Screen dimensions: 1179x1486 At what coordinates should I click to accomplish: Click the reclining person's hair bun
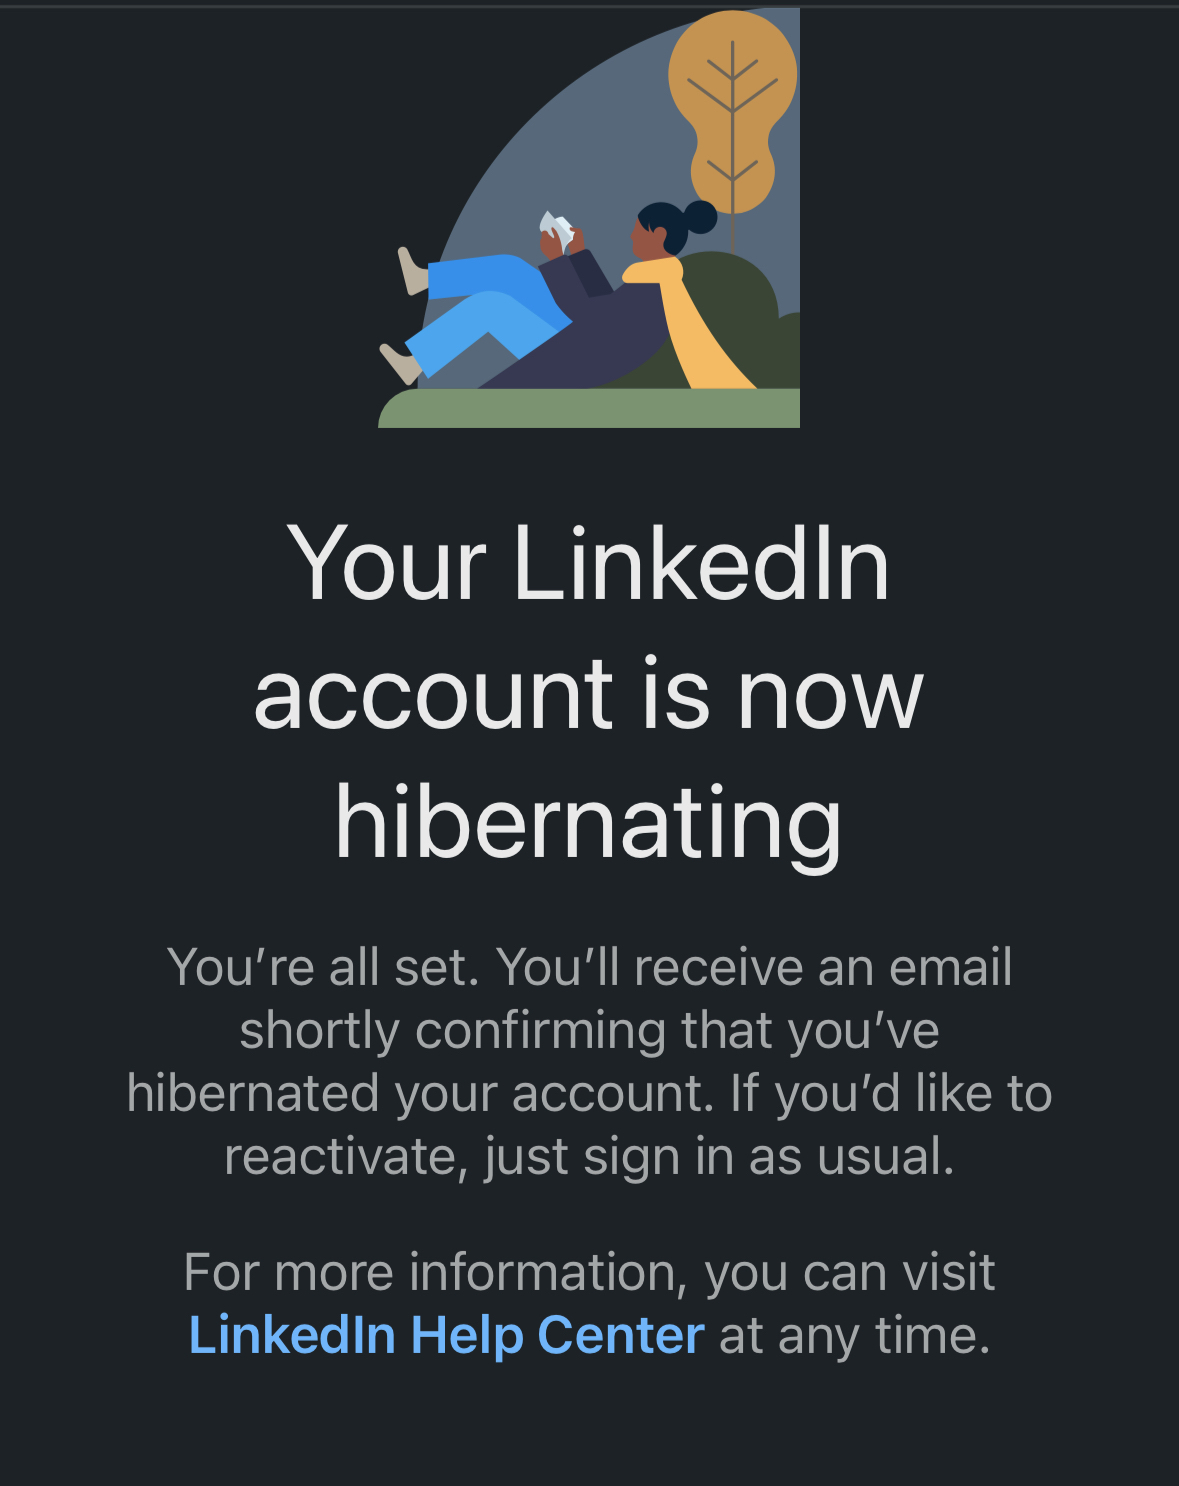699,216
